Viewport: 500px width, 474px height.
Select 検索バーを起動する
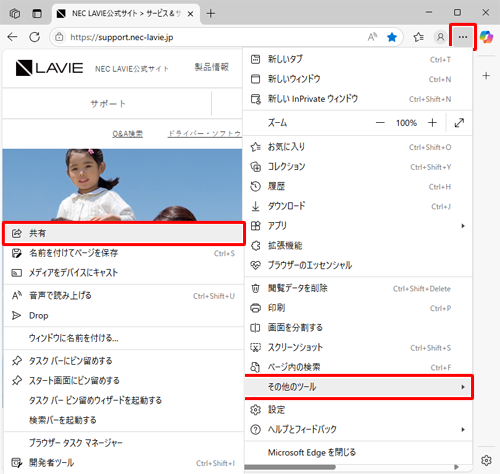pyautogui.click(x=124, y=420)
